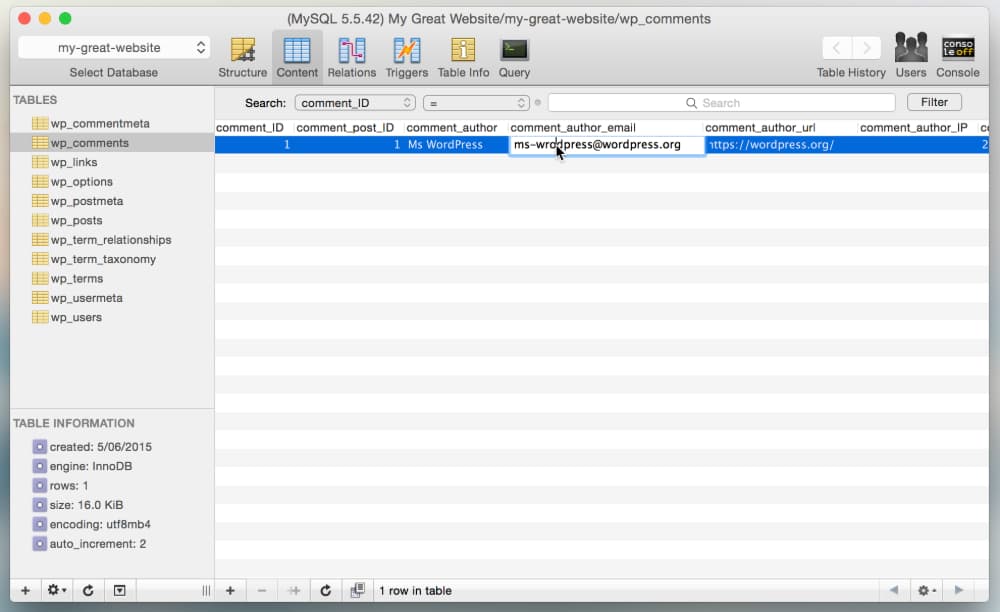Open the table actions gear menu
The width and height of the screenshot is (1000, 612).
click(x=56, y=590)
